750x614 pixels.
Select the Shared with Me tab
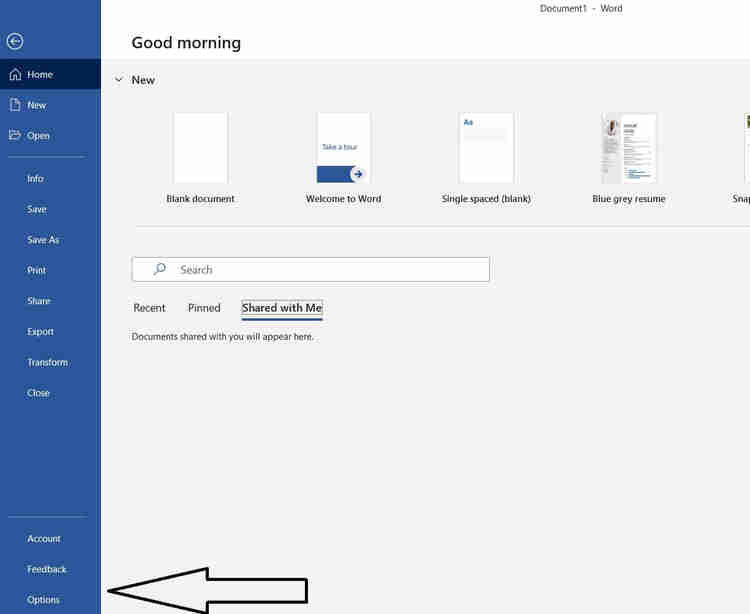282,308
